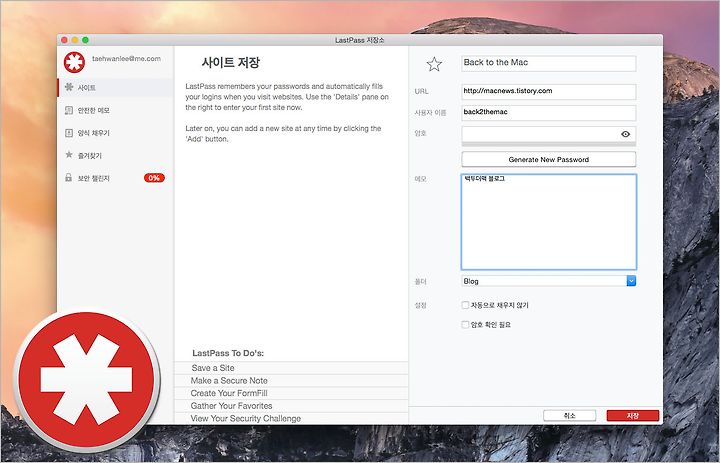
Task: Click the 0% security score badge
Action: tap(154, 178)
